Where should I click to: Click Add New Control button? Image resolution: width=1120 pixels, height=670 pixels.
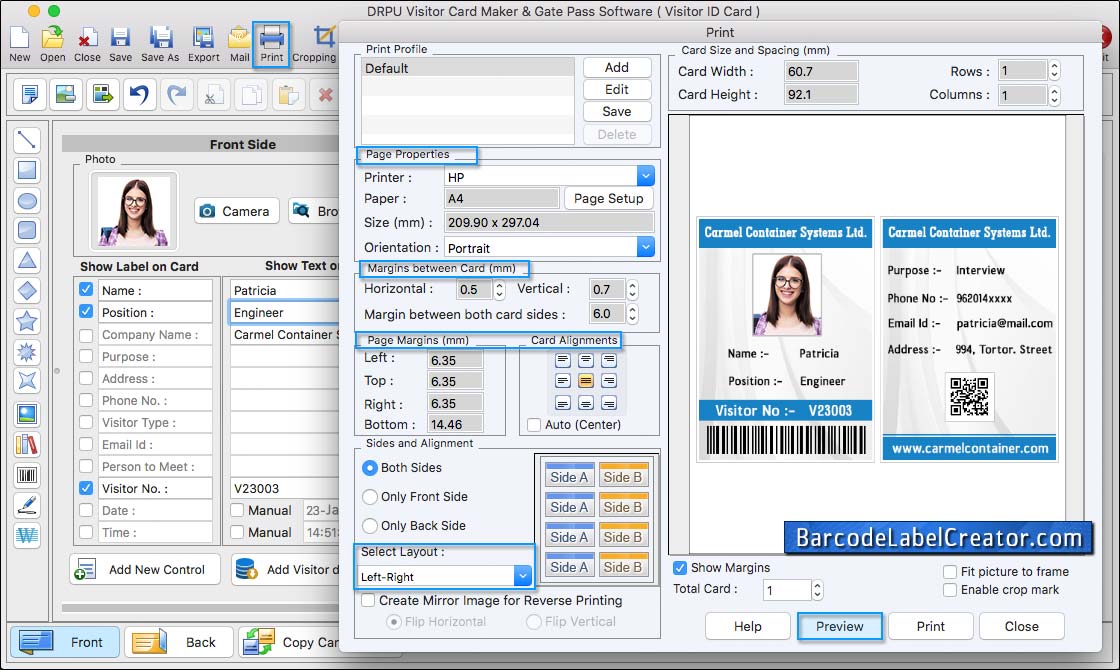click(145, 569)
